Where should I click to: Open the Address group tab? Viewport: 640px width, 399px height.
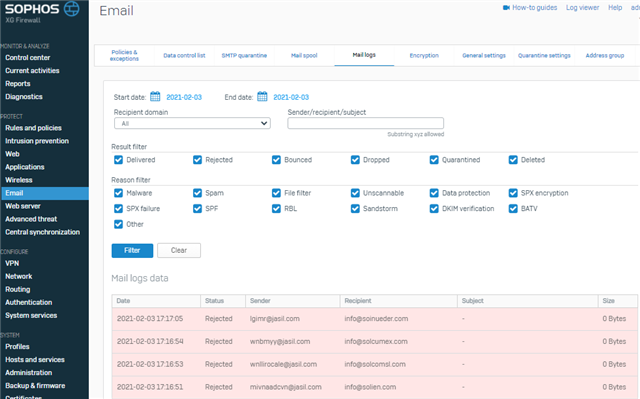click(604, 55)
